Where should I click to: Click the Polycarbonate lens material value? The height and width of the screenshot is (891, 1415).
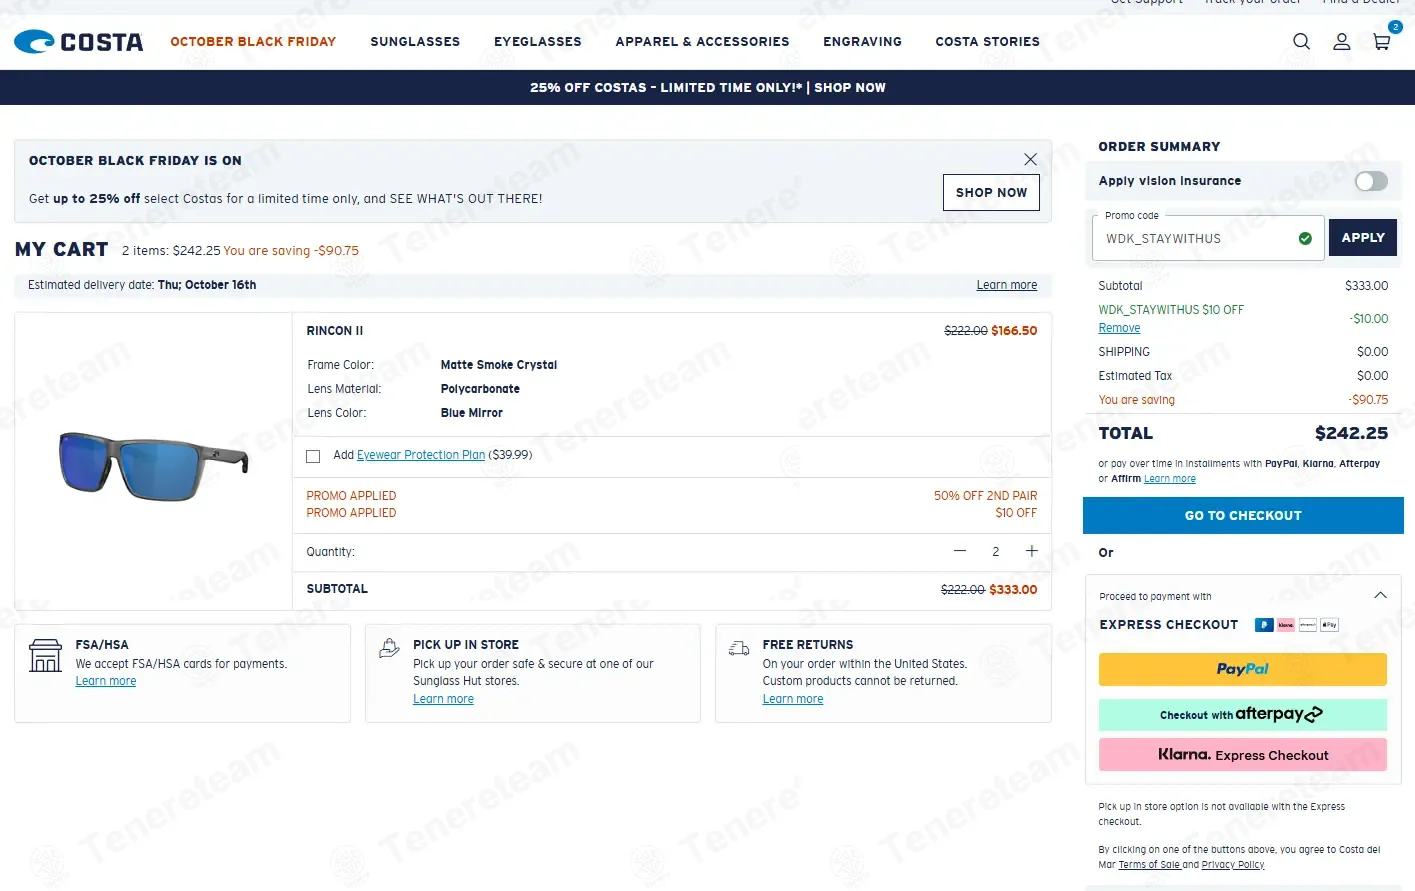click(x=480, y=389)
